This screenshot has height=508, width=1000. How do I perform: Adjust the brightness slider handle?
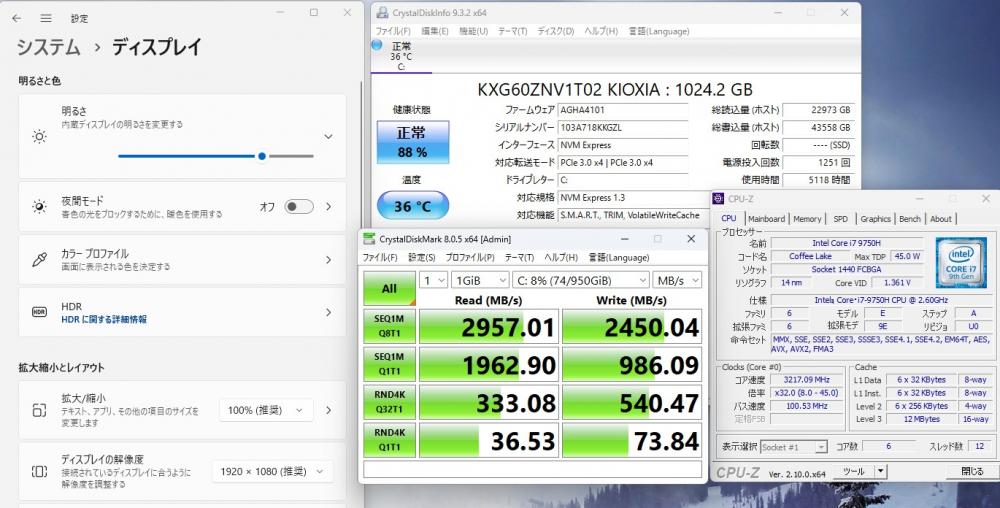click(x=261, y=156)
